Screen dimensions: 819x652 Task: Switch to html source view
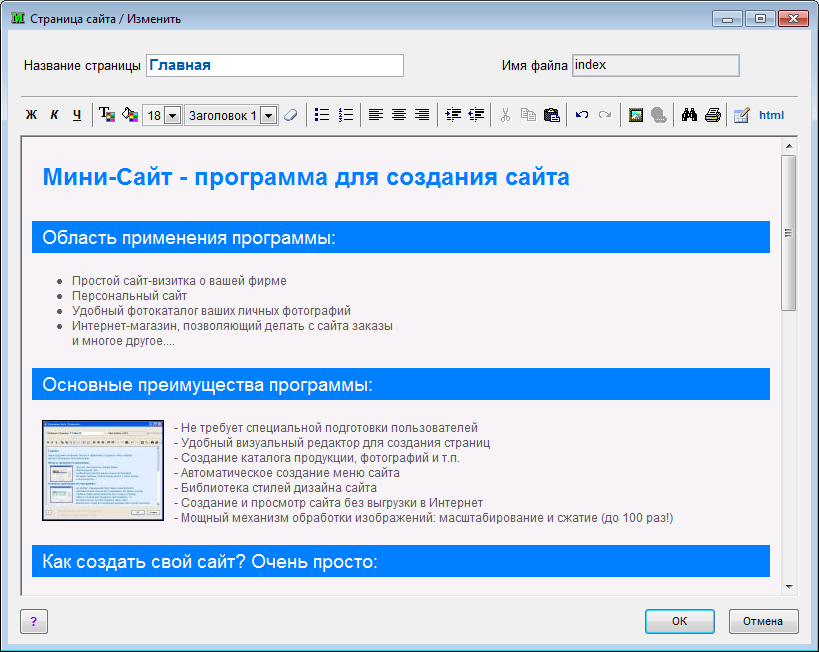click(x=771, y=115)
